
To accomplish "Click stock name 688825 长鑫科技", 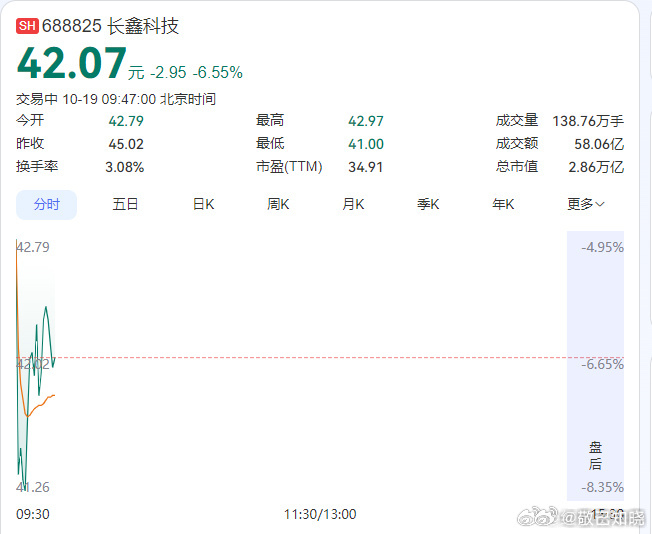I will [x=111, y=26].
